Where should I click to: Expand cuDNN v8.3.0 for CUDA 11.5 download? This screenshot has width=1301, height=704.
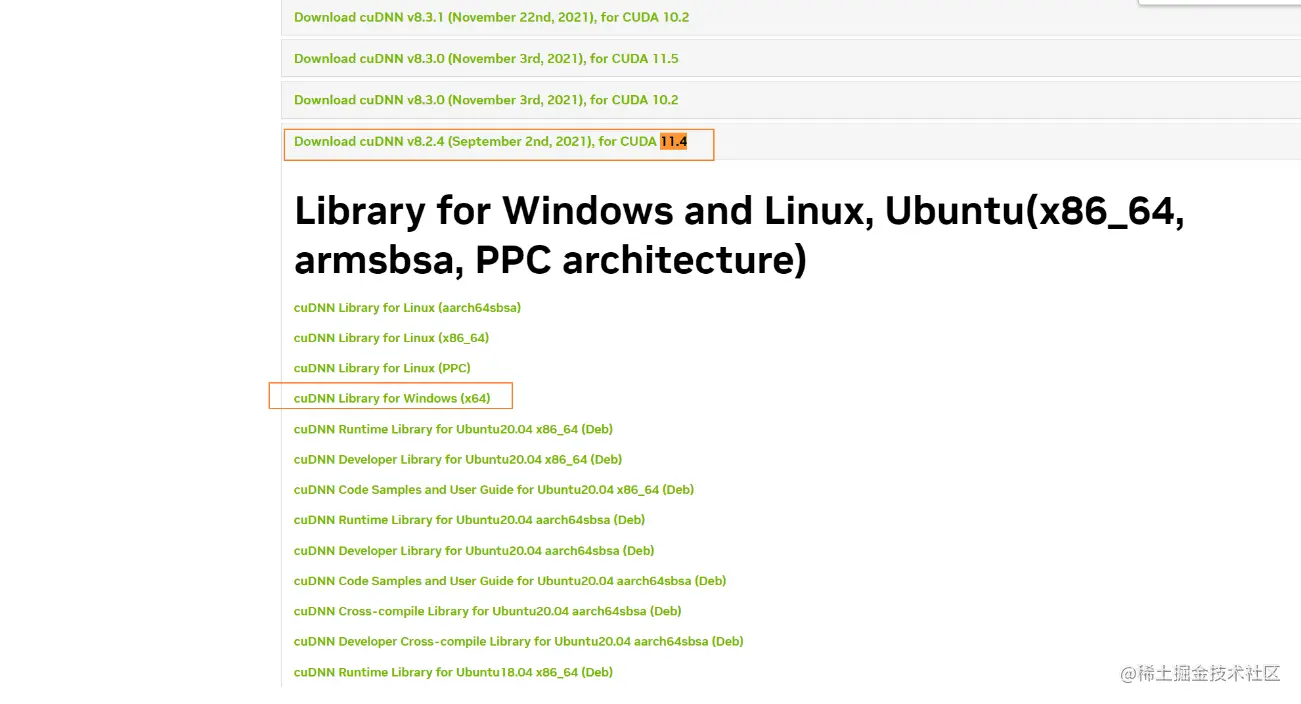pyautogui.click(x=486, y=59)
